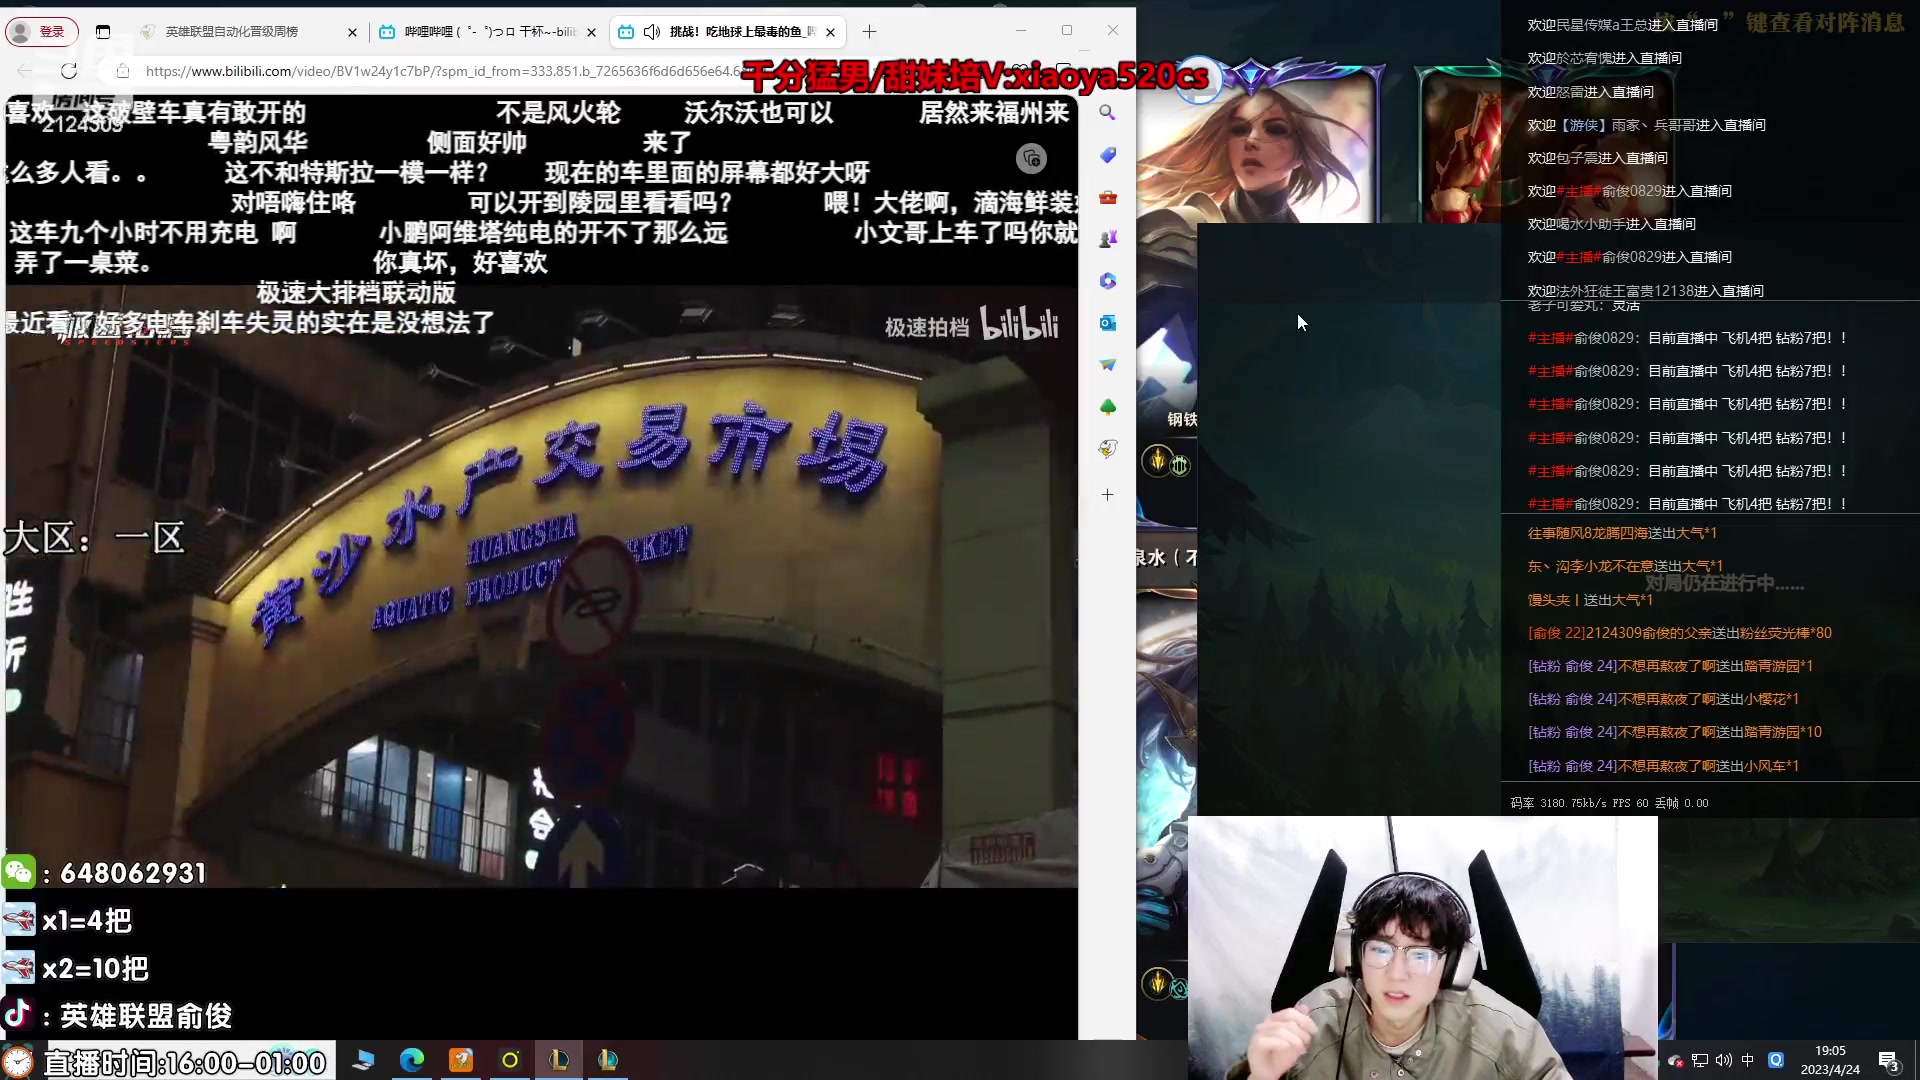
Task: Open the Outlook icon in the Edge sidebar
Action: pyautogui.click(x=1107, y=323)
